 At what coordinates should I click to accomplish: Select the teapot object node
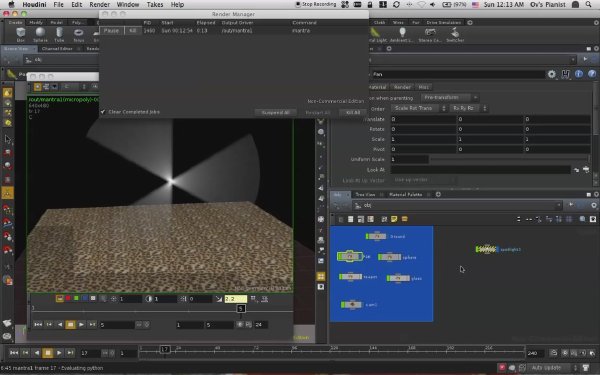[350, 276]
